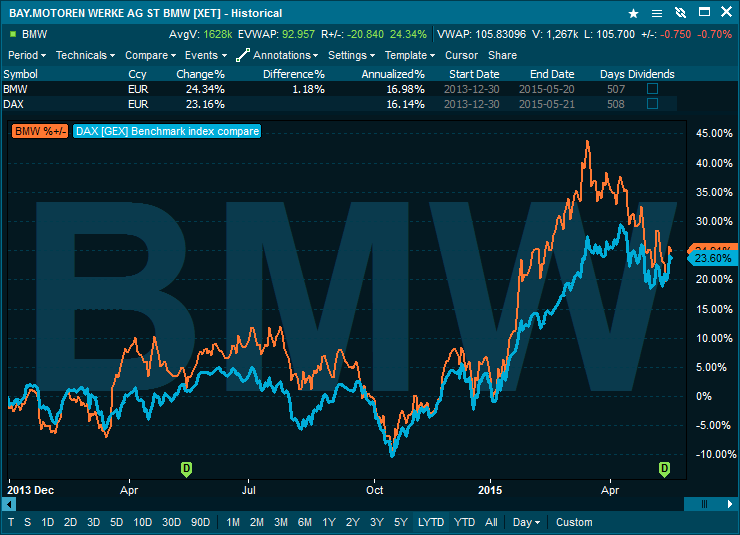
Task: Select the T (tick) time range
Action: (x=11, y=522)
